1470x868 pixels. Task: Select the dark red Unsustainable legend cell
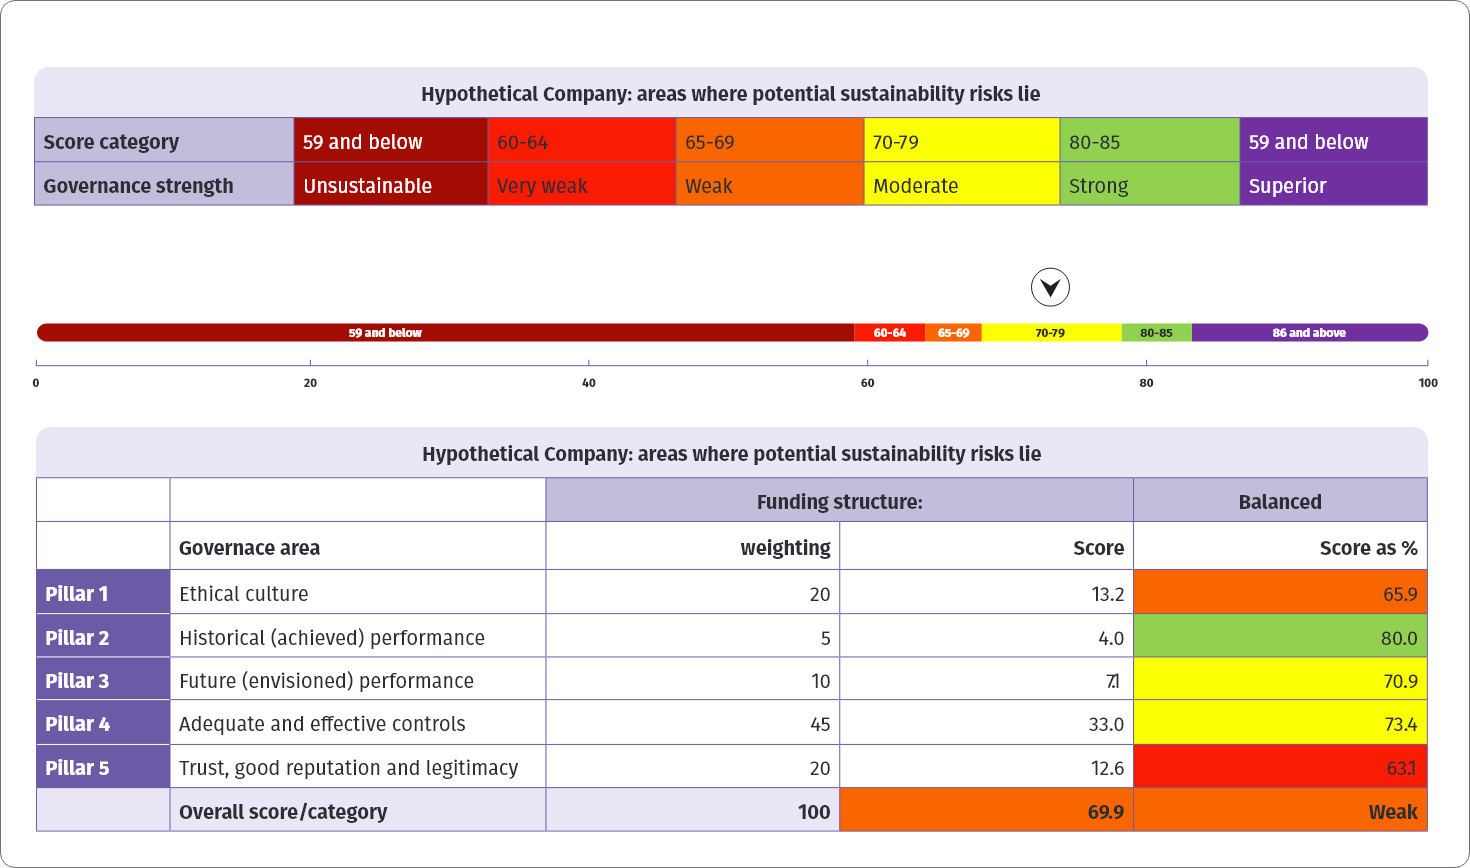pos(390,186)
